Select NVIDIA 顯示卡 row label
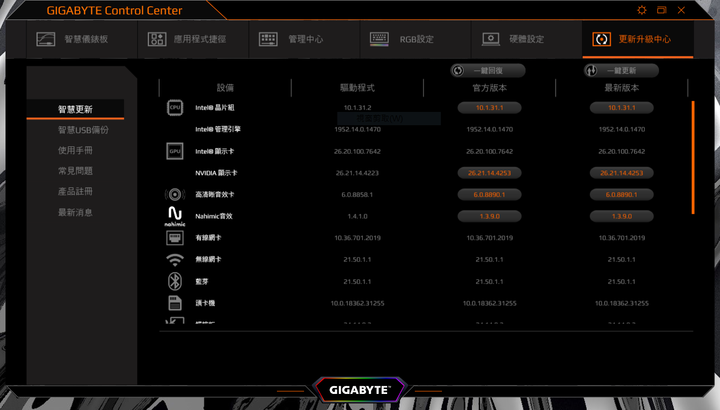Viewport: 720px width, 410px height. click(216, 173)
